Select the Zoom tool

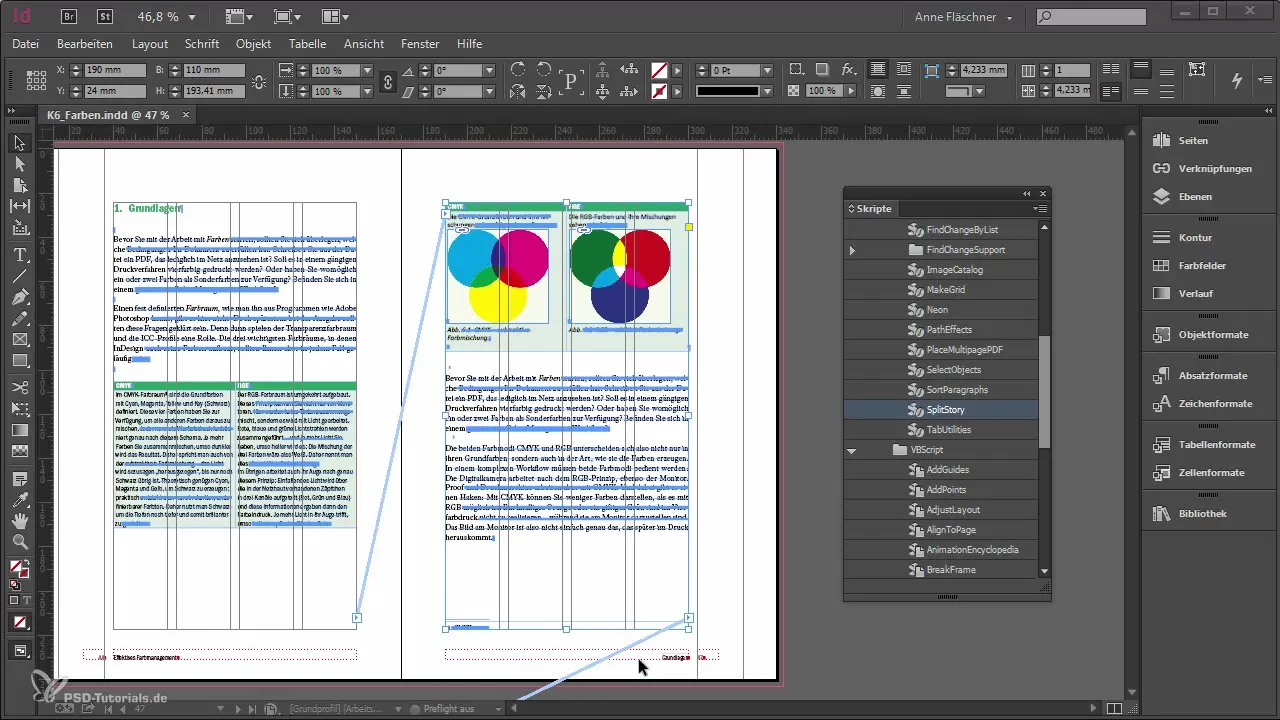click(20, 542)
